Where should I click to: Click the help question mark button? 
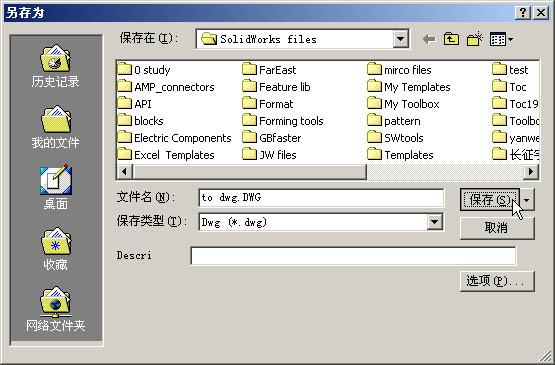[x=522, y=13]
